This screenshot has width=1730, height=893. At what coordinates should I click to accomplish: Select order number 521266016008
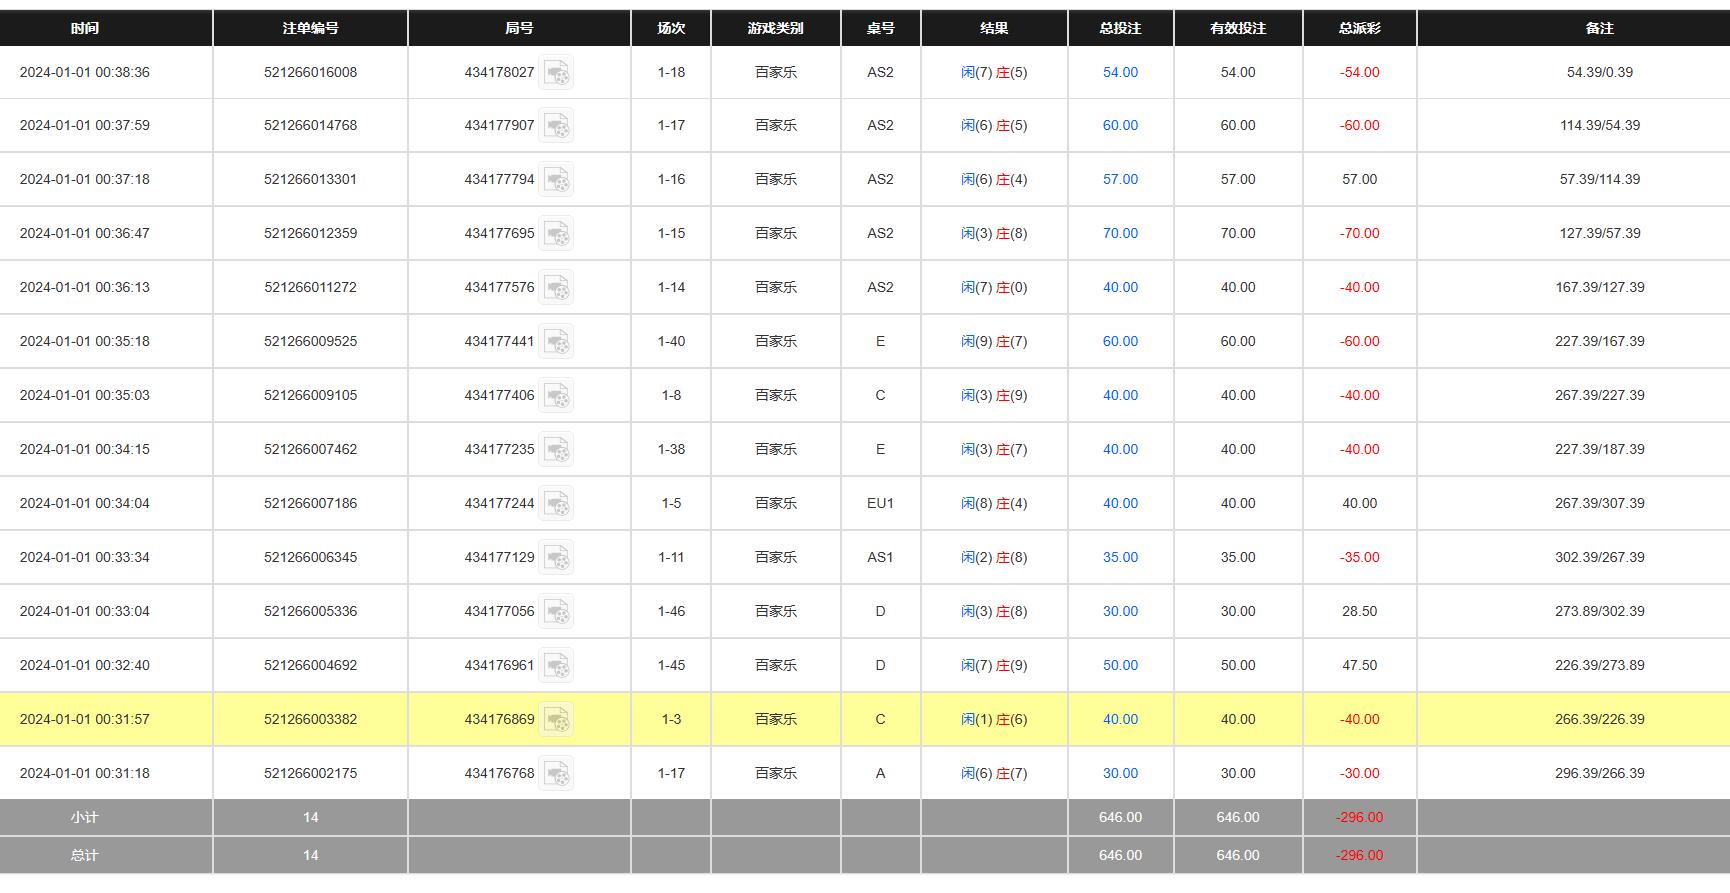[311, 72]
